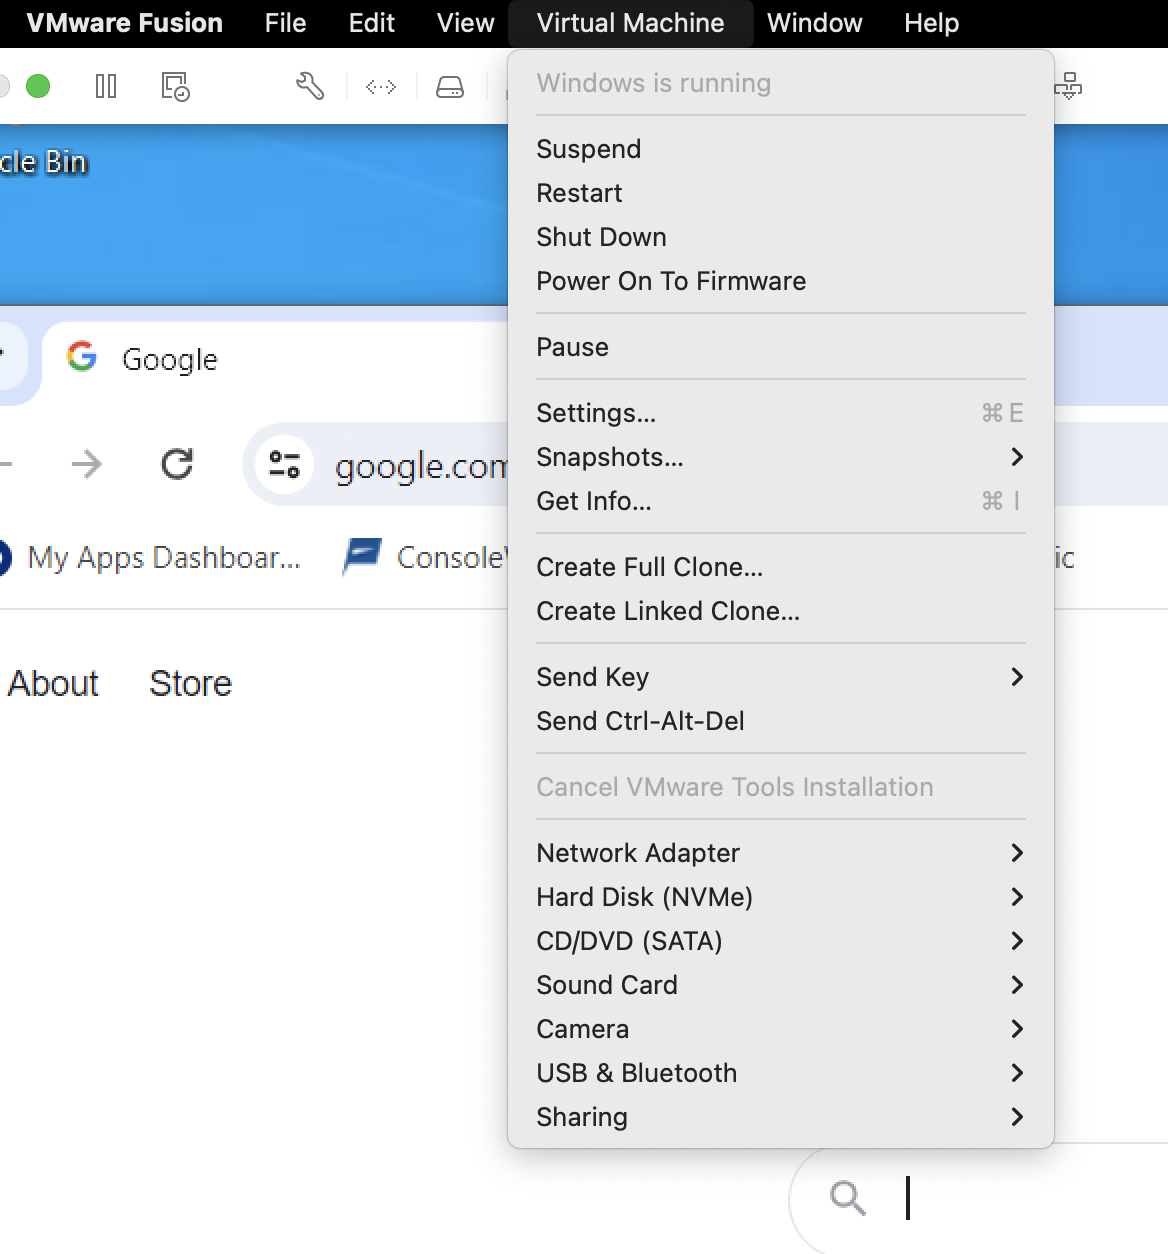
Task: Click the Google favicon on the tab
Action: (x=82, y=356)
